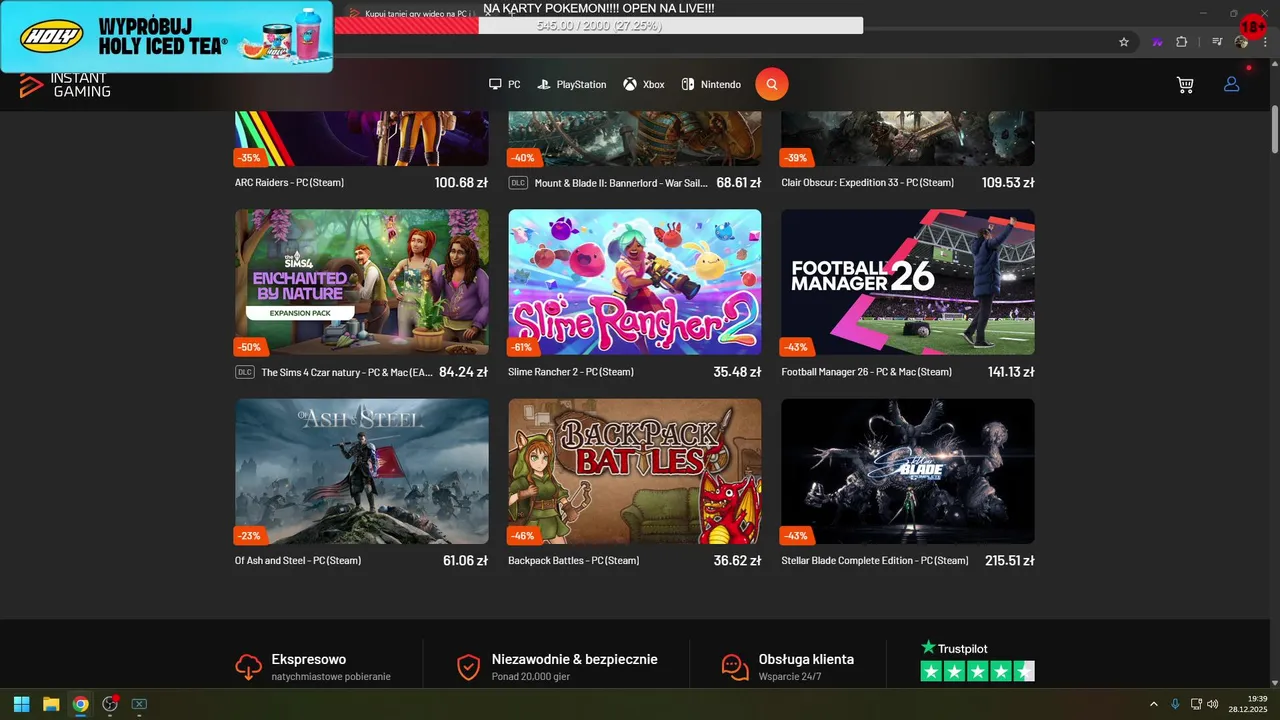1280x720 pixels.
Task: Open the Windows Start menu
Action: [21, 704]
